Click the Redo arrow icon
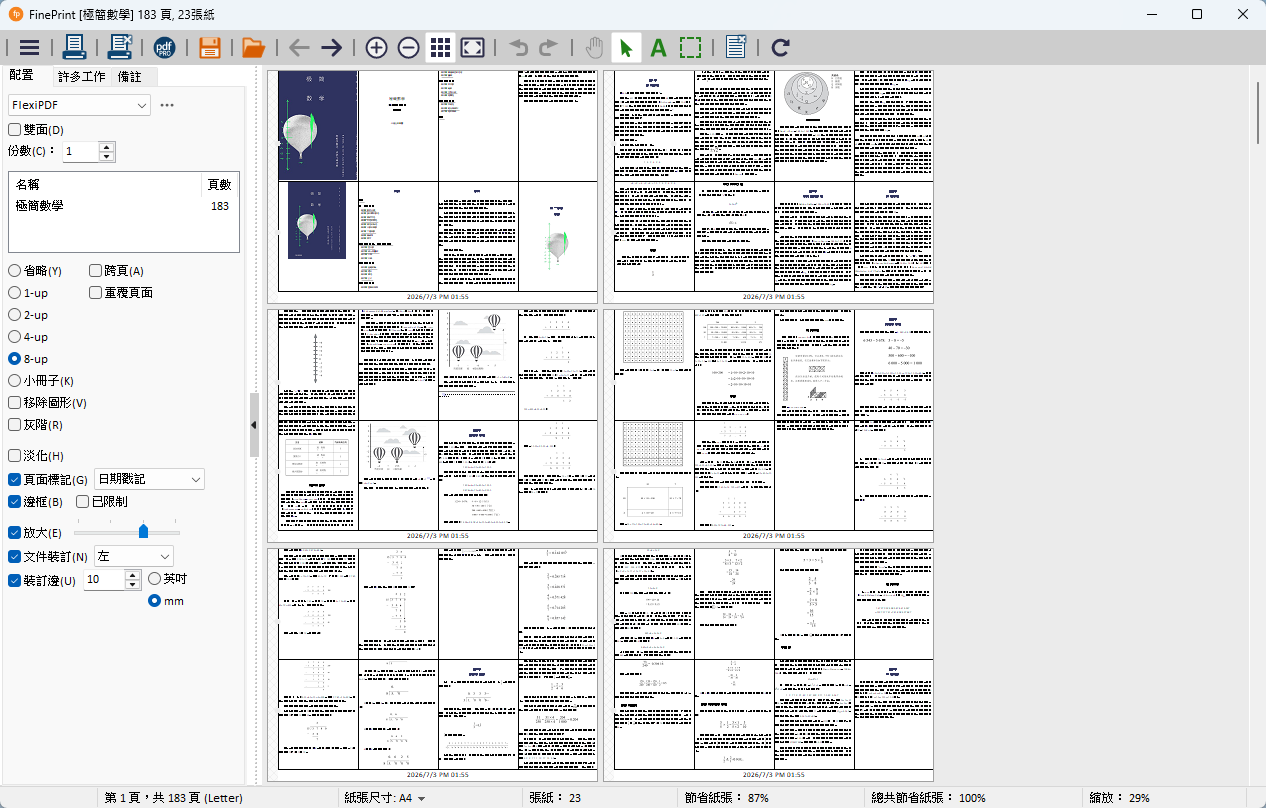This screenshot has width=1266, height=808. 549,47
